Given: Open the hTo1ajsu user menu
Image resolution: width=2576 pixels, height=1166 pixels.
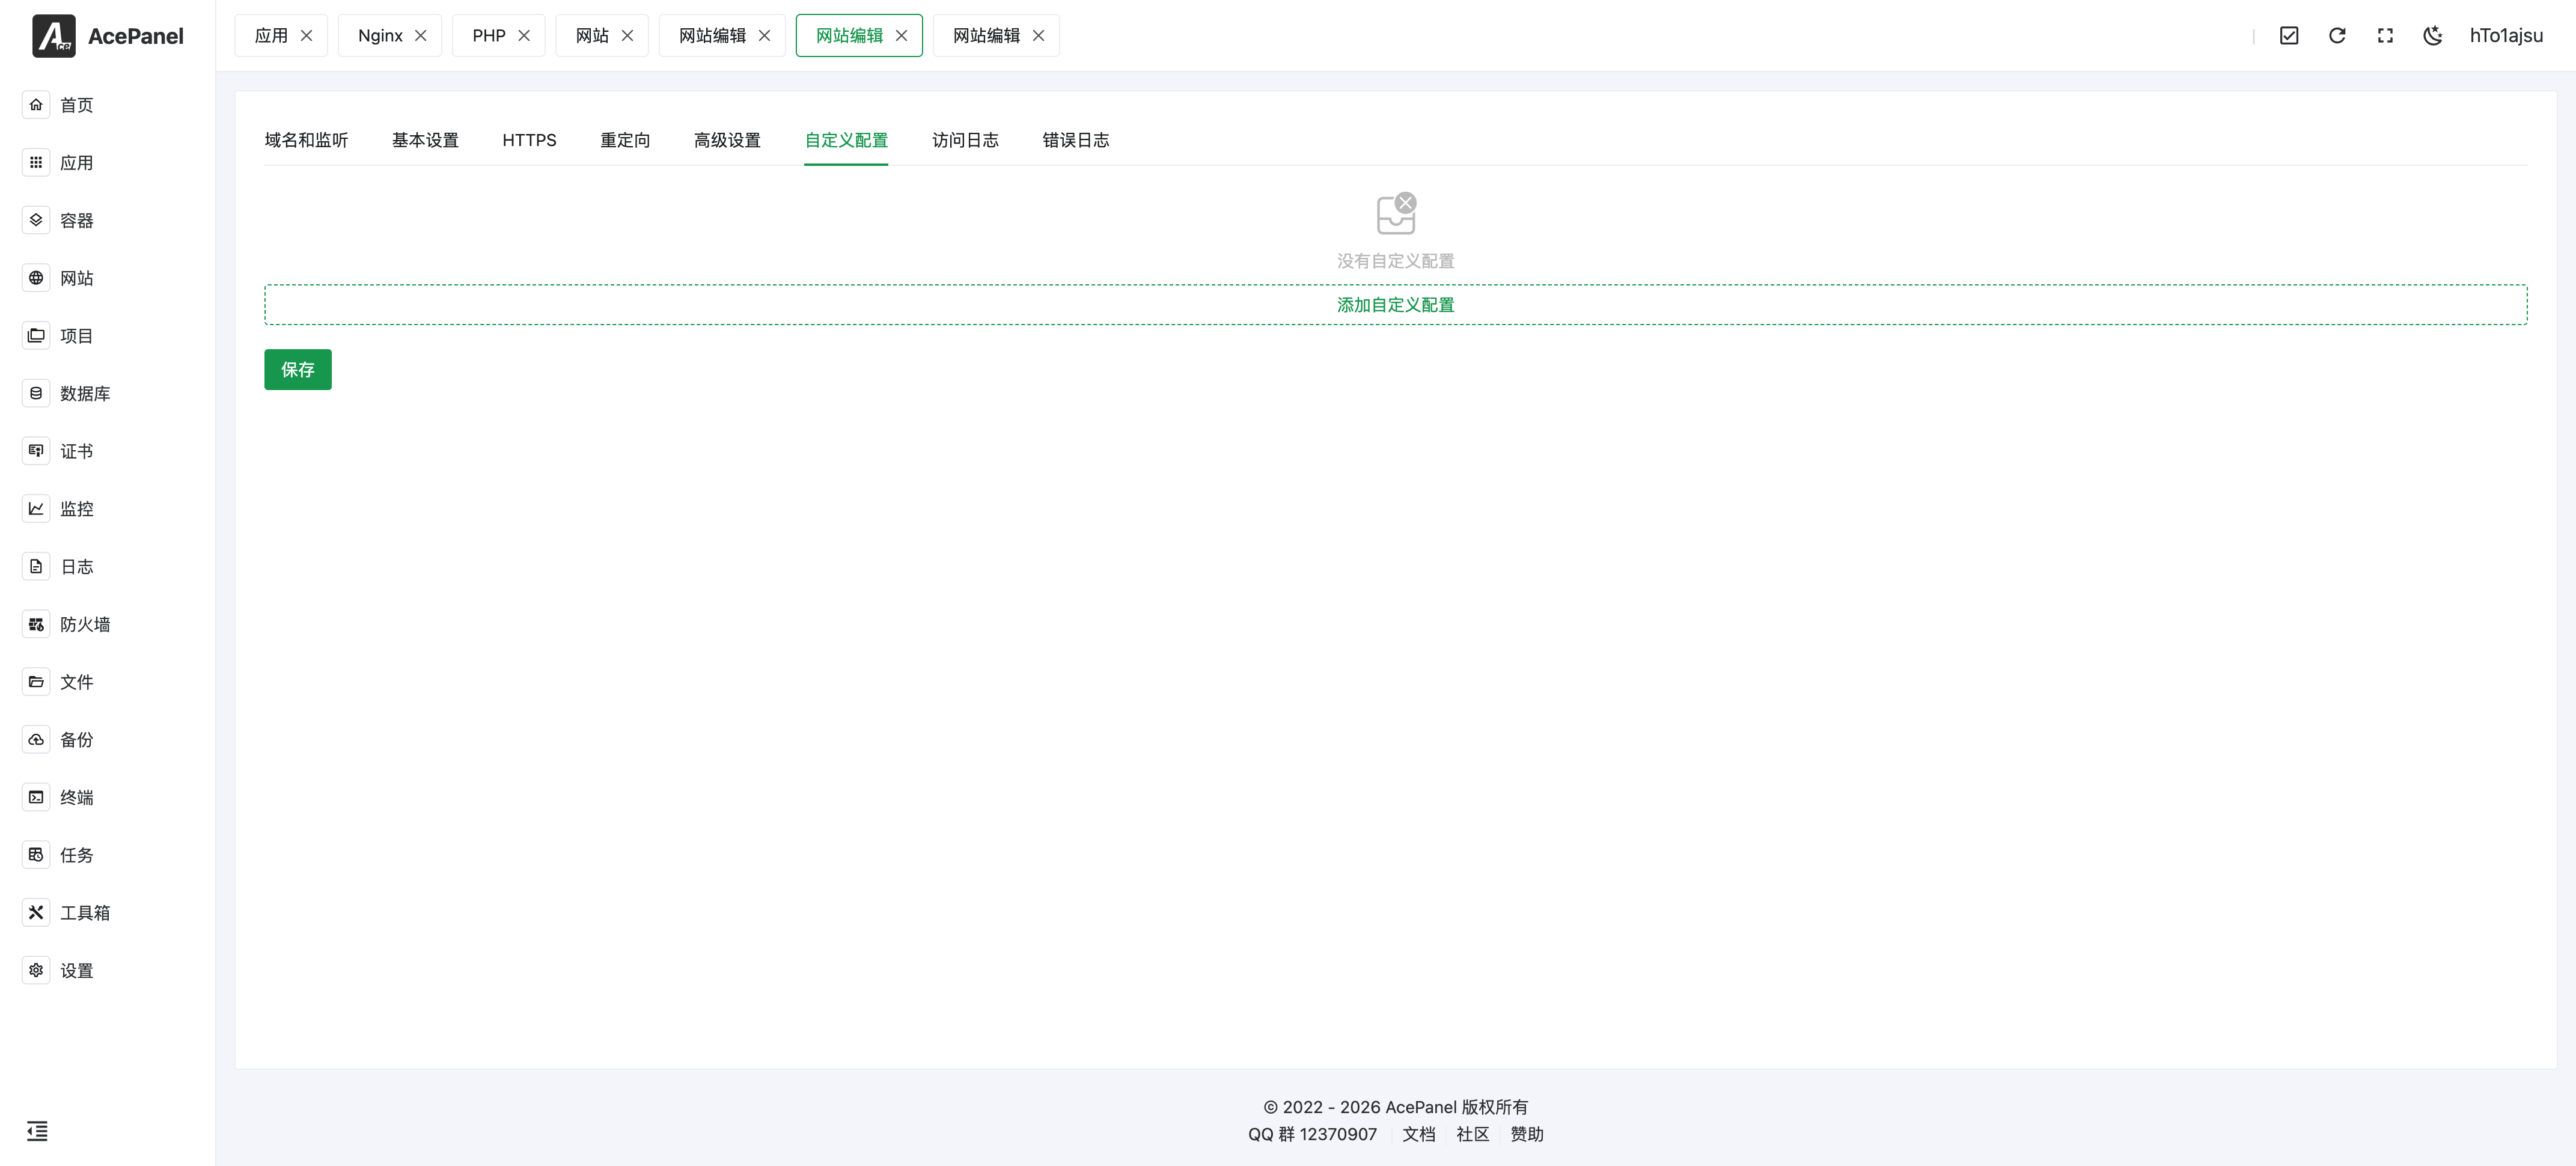Looking at the screenshot, I should click(x=2506, y=36).
